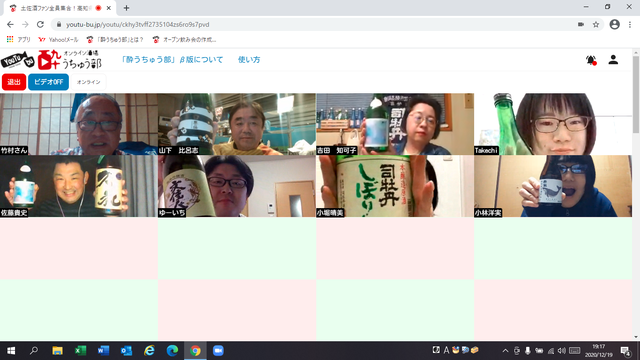The height and width of the screenshot is (360, 640).
Task: Open the Windows Start menu
Action: pos(11,351)
